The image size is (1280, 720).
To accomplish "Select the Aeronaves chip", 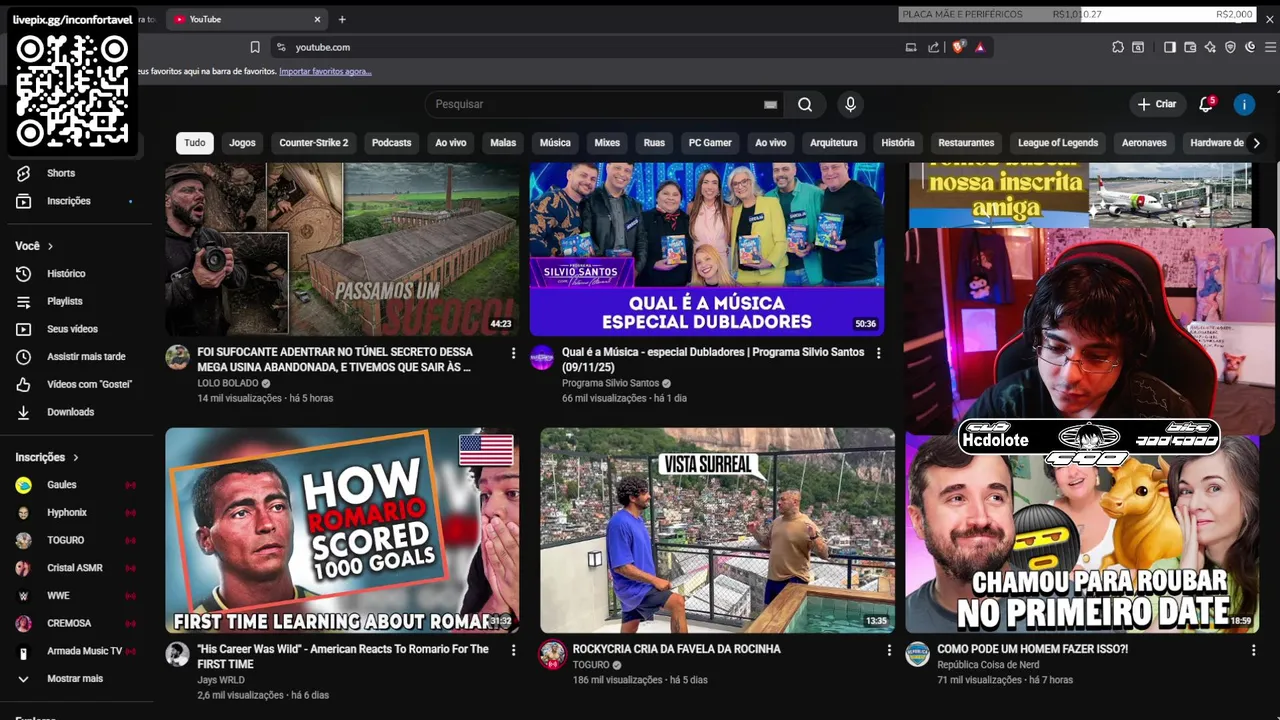I will click(x=1144, y=143).
